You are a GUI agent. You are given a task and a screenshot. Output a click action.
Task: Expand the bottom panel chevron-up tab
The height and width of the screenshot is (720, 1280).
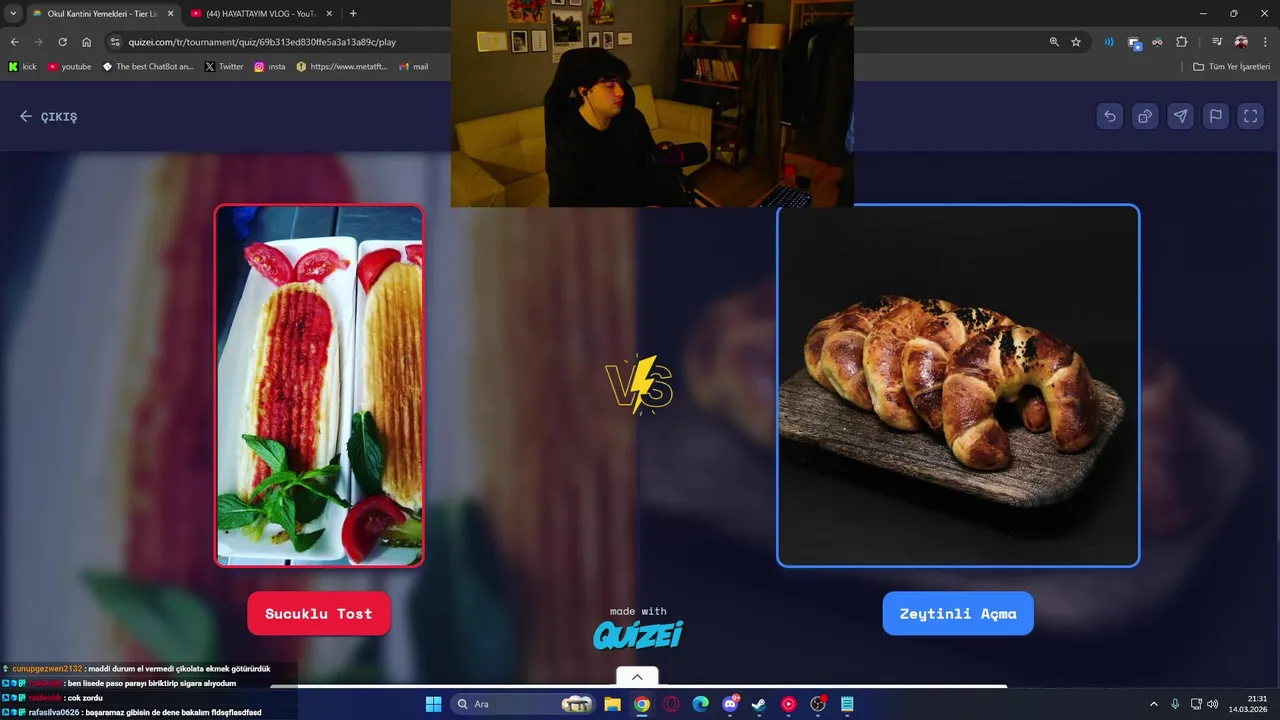[x=637, y=677]
